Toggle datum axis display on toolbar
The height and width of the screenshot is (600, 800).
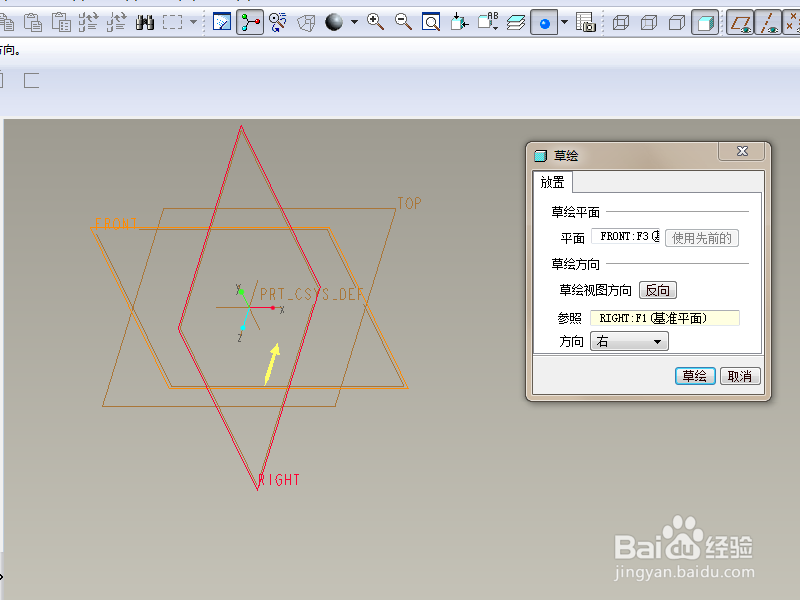pos(768,22)
